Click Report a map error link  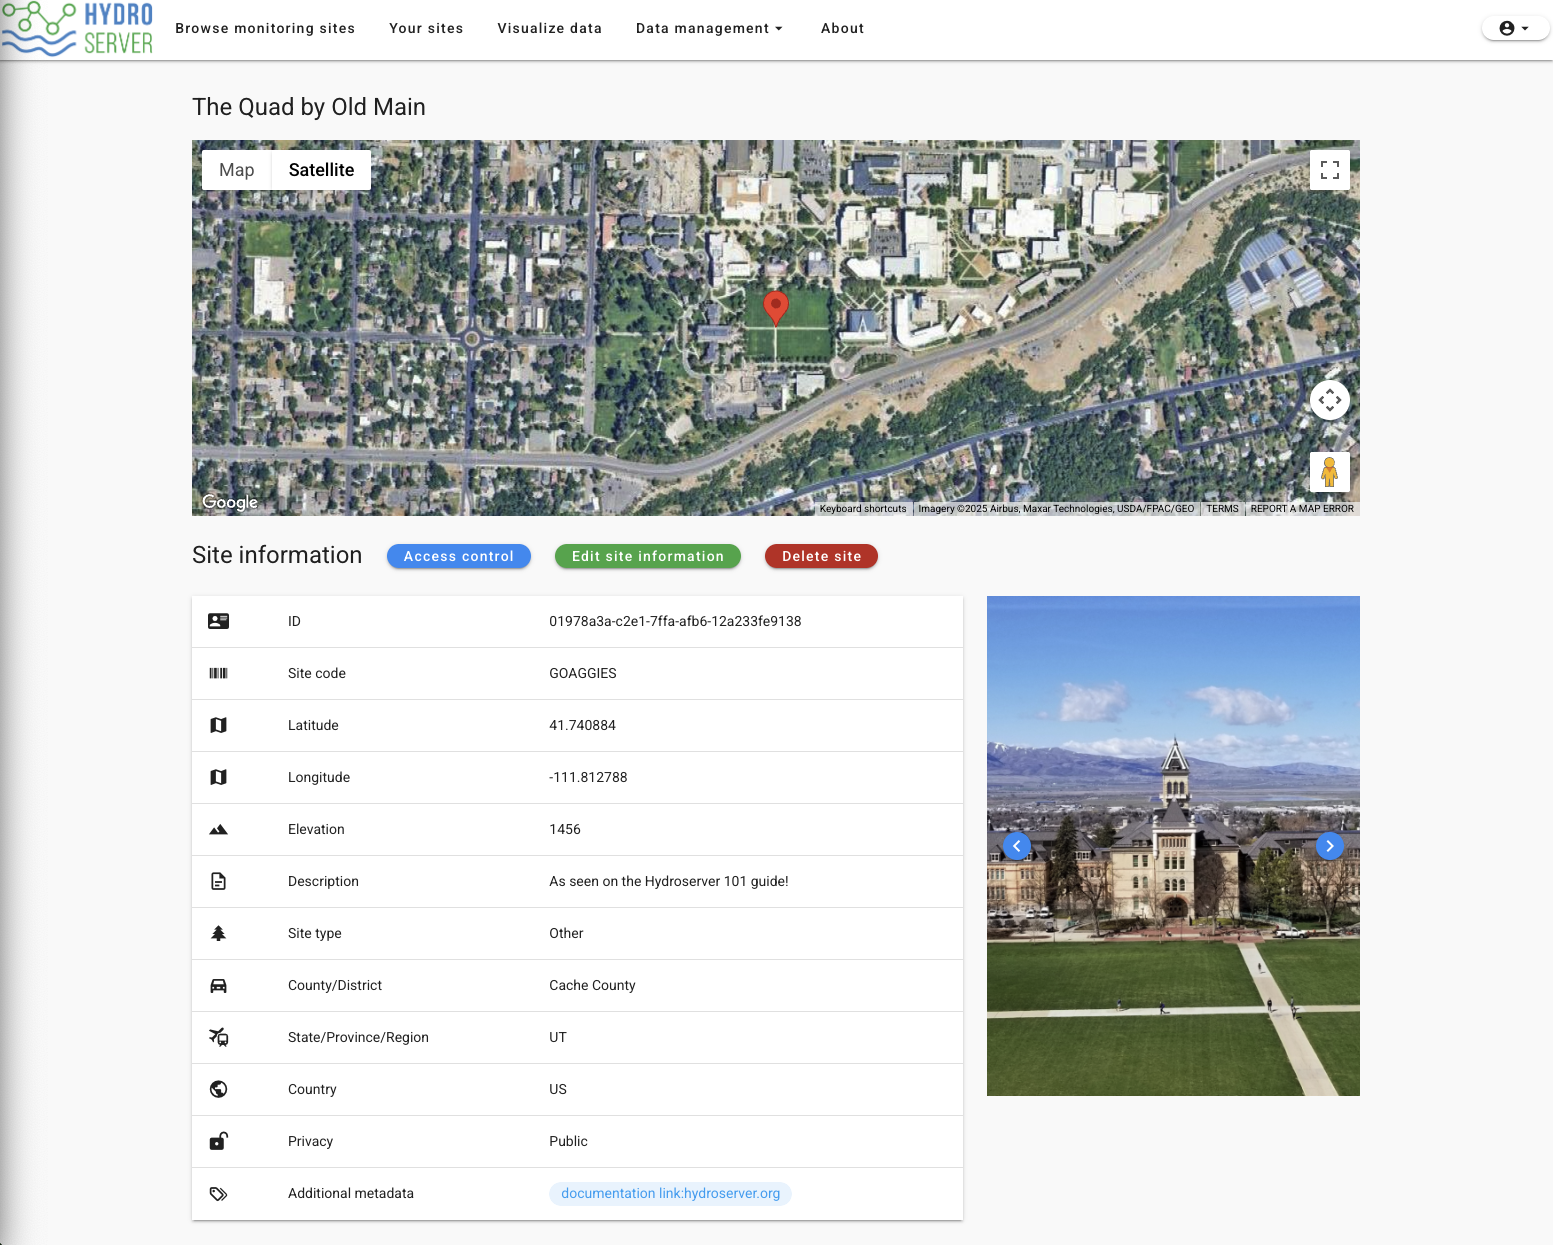[x=1302, y=509]
